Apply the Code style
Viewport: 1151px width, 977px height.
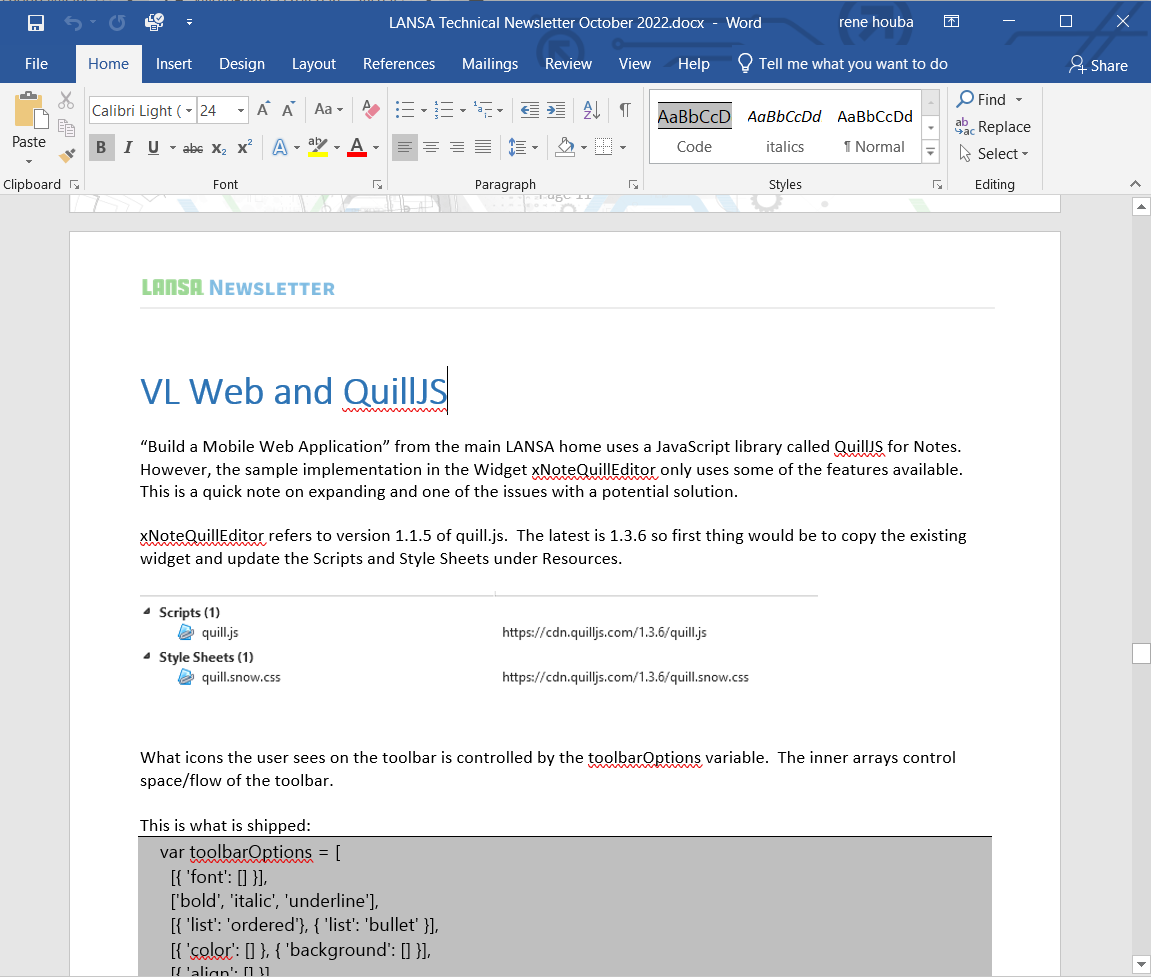tap(694, 128)
